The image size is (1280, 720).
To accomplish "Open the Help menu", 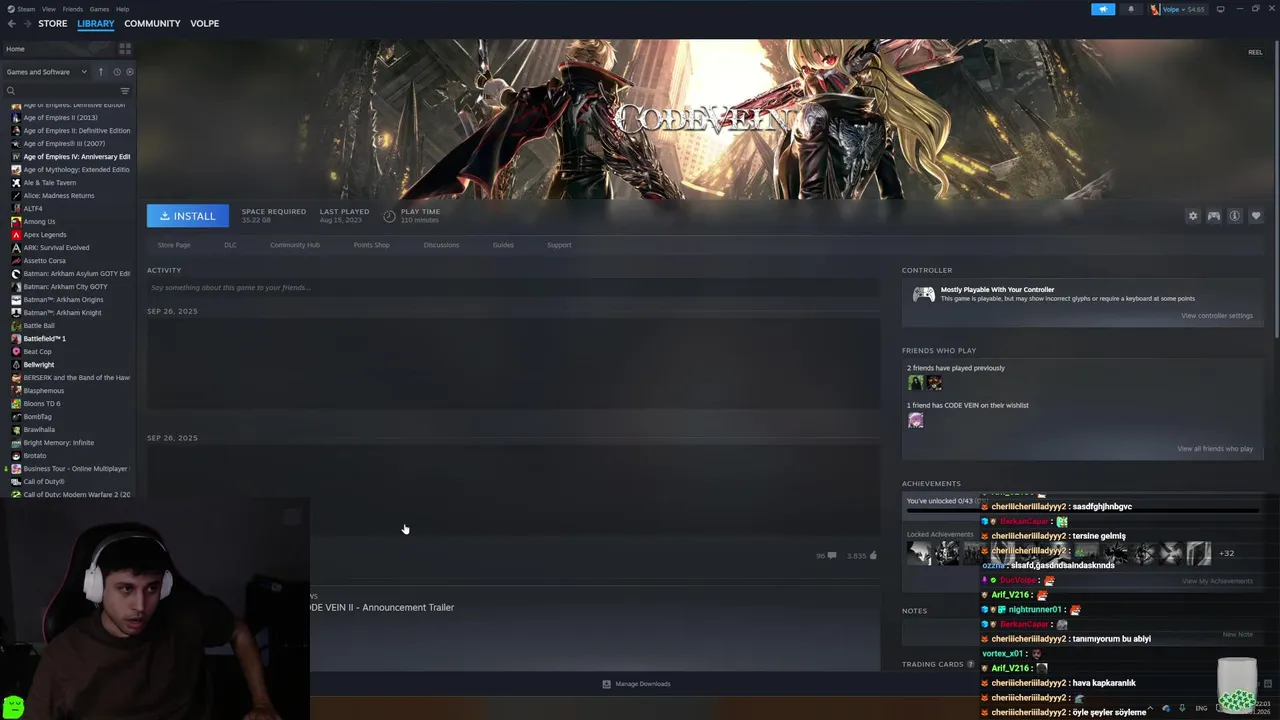I will [x=122, y=9].
